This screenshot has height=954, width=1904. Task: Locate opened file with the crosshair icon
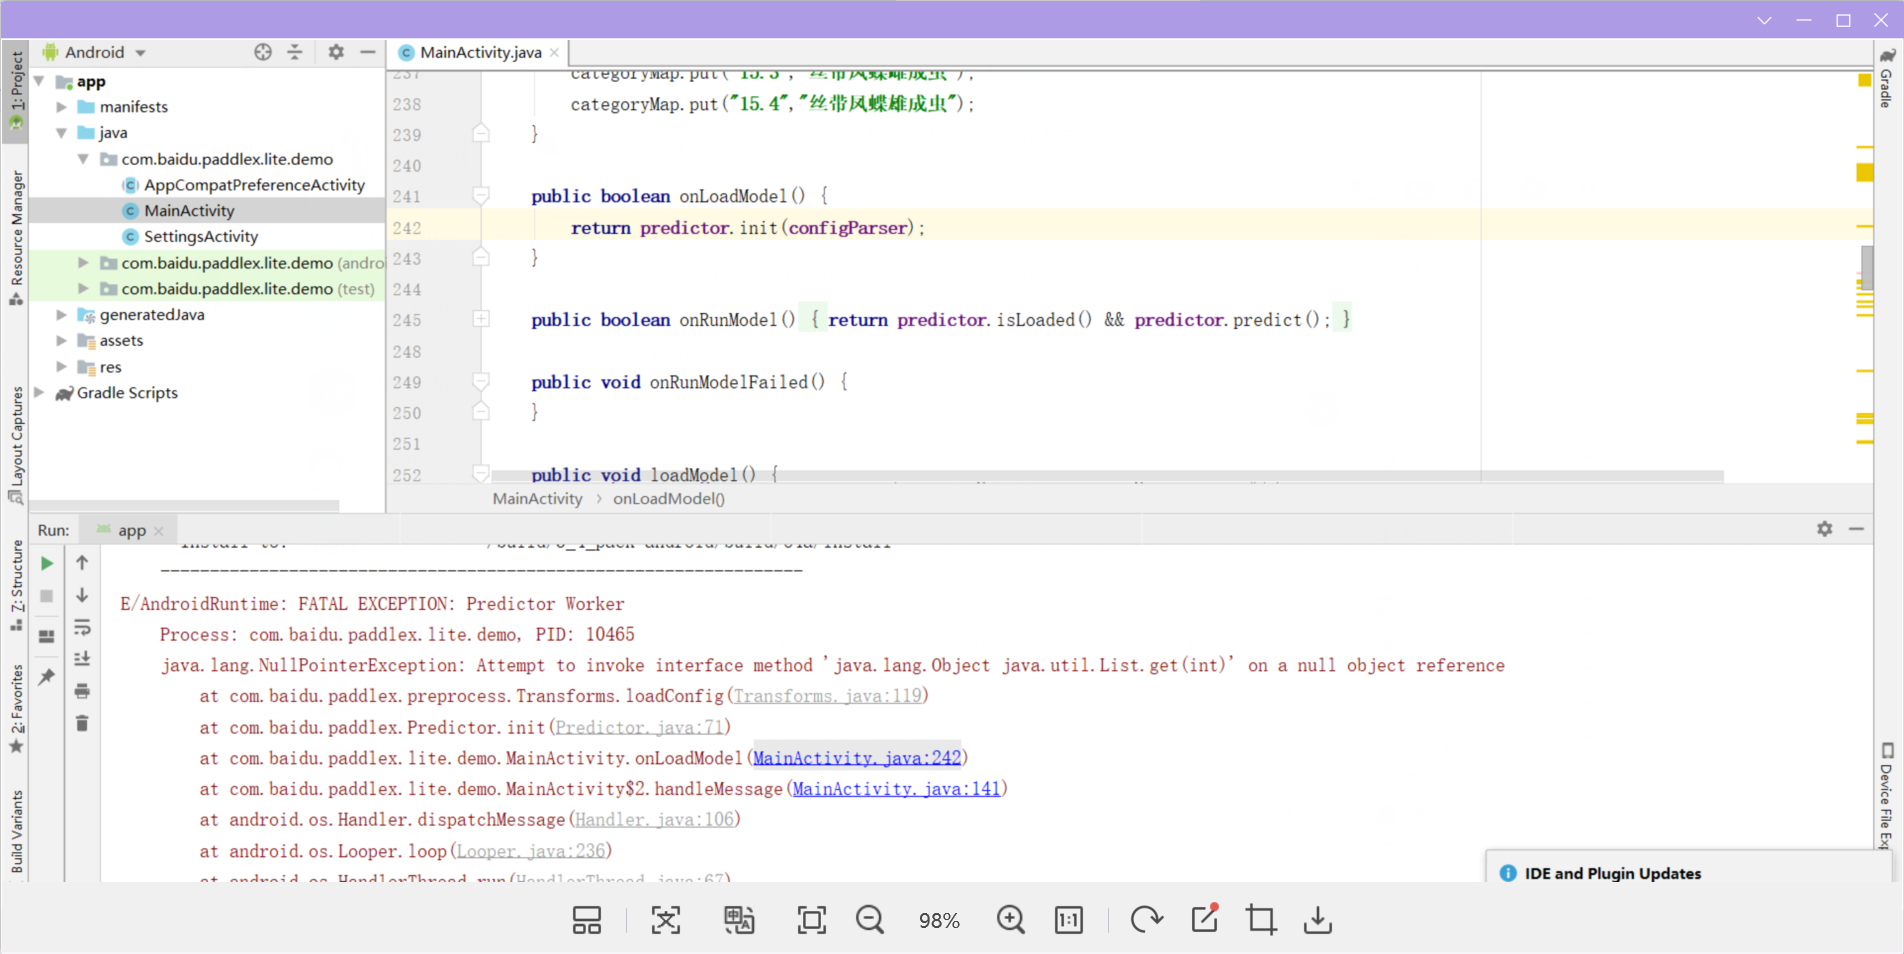pyautogui.click(x=262, y=52)
